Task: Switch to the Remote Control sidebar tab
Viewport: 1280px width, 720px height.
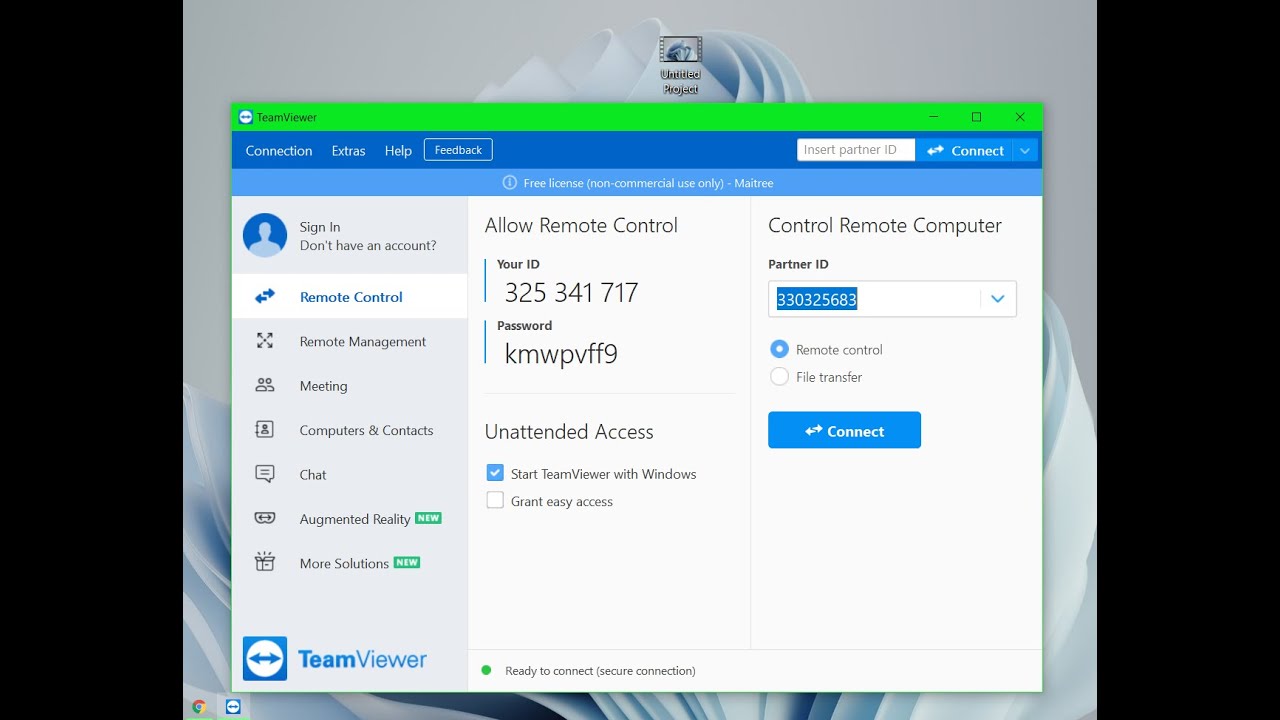Action: (x=350, y=296)
